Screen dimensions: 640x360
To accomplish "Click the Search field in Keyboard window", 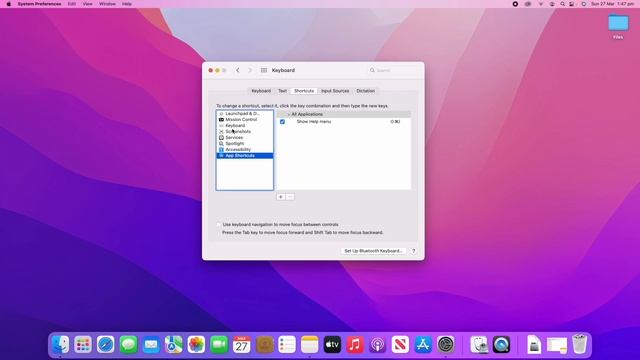I will [x=394, y=70].
